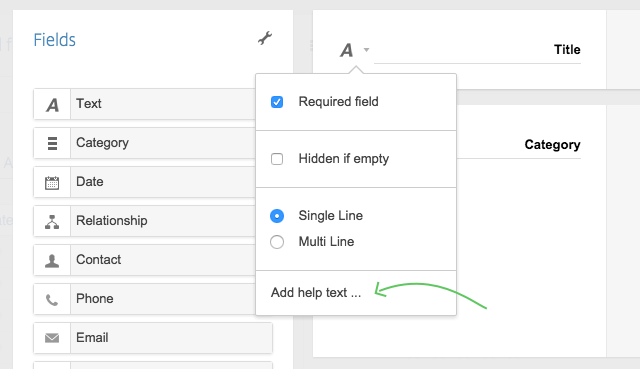Viewport: 640px width, 369px height.
Task: Click the Contact person icon
Action: [52, 261]
